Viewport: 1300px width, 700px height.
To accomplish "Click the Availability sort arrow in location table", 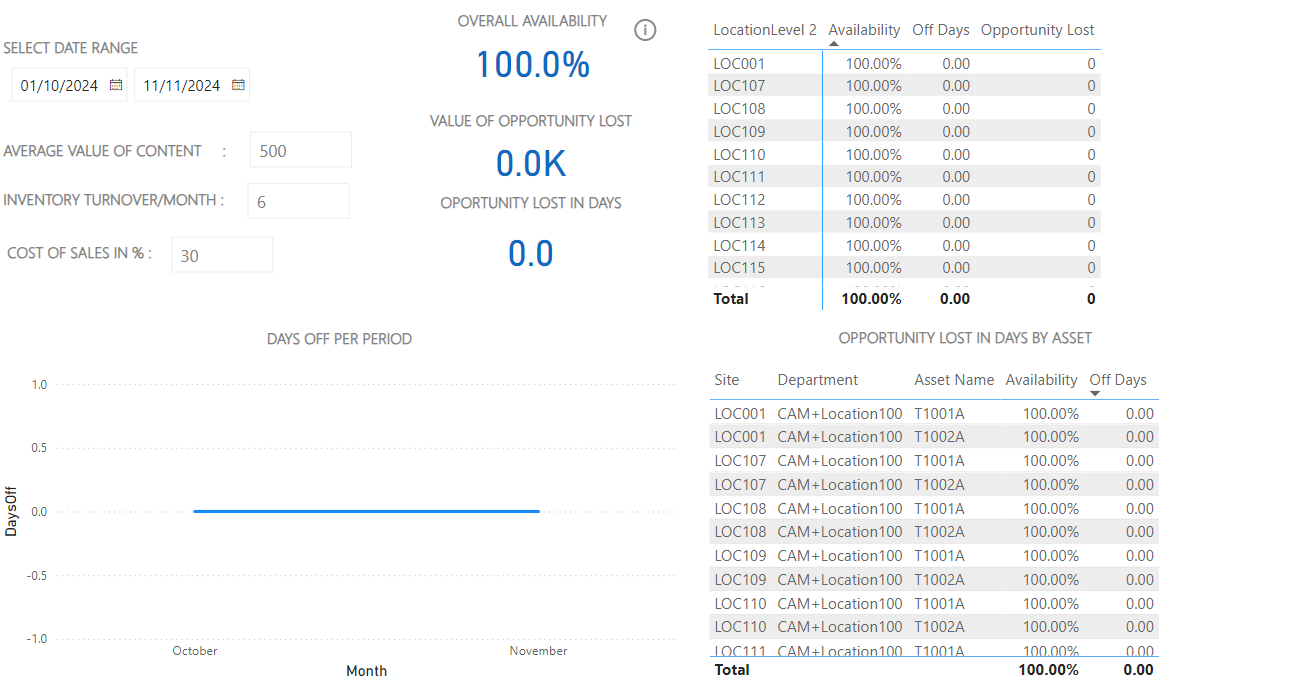I will pyautogui.click(x=834, y=44).
